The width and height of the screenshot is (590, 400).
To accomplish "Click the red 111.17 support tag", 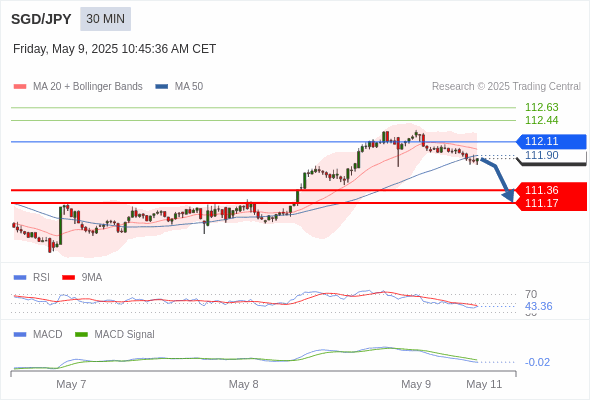I will pyautogui.click(x=551, y=204).
